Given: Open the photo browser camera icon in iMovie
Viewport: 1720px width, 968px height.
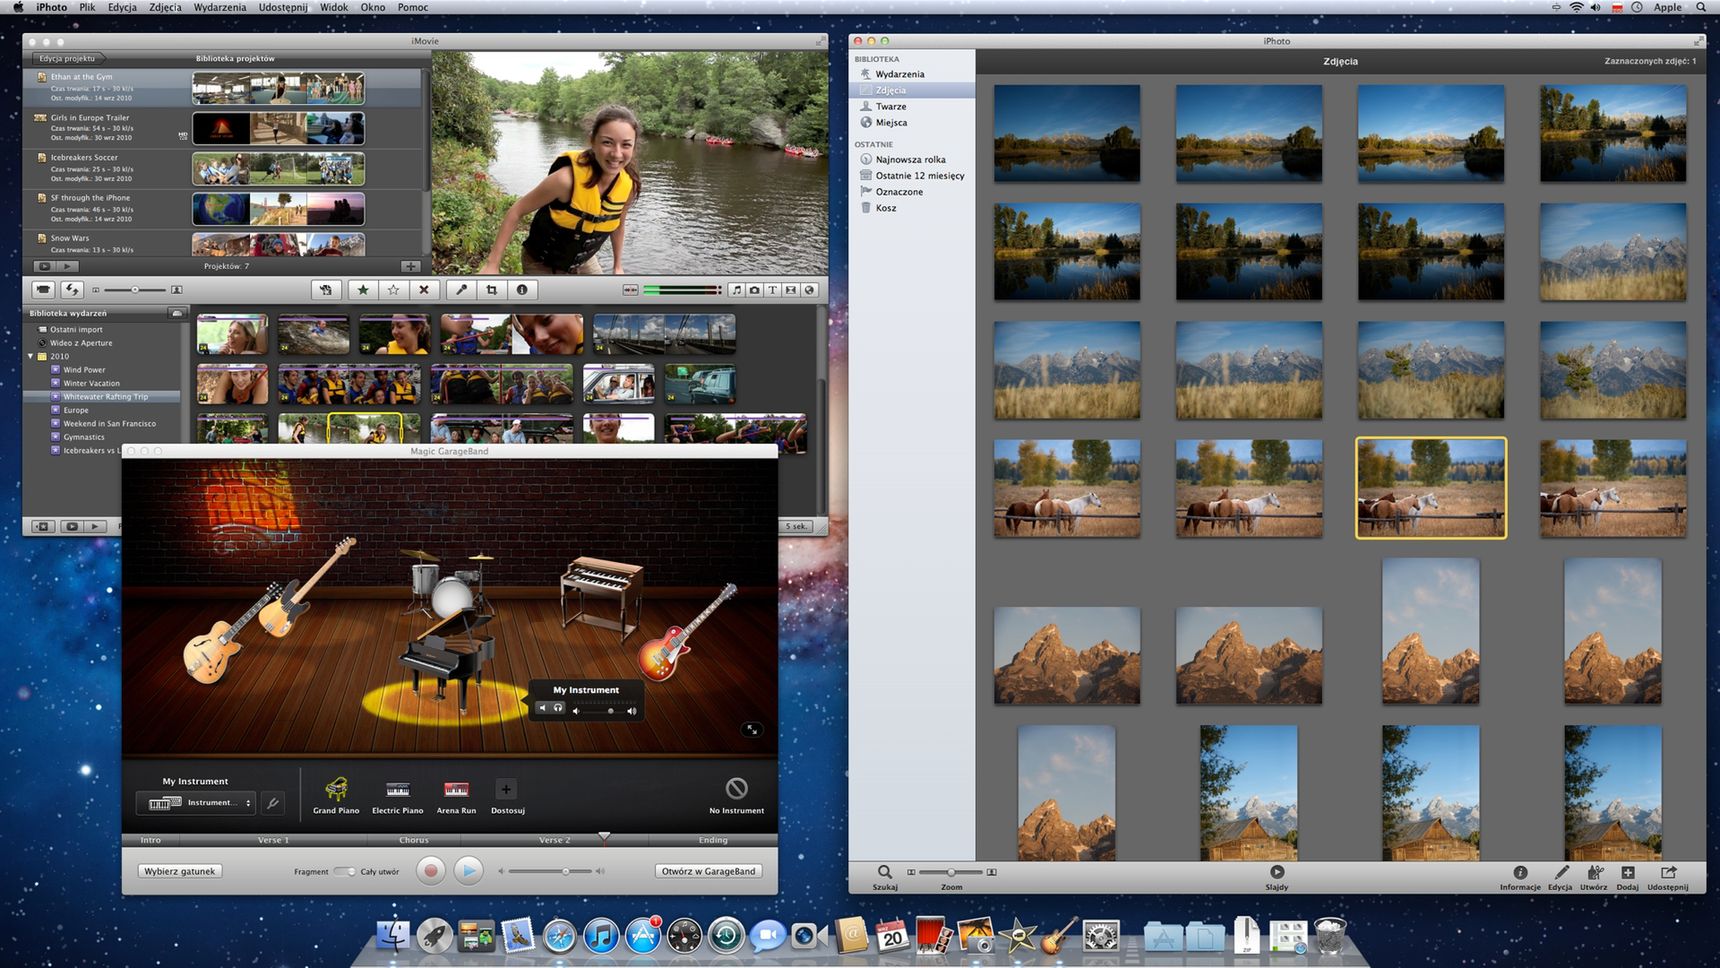Looking at the screenshot, I should 755,290.
